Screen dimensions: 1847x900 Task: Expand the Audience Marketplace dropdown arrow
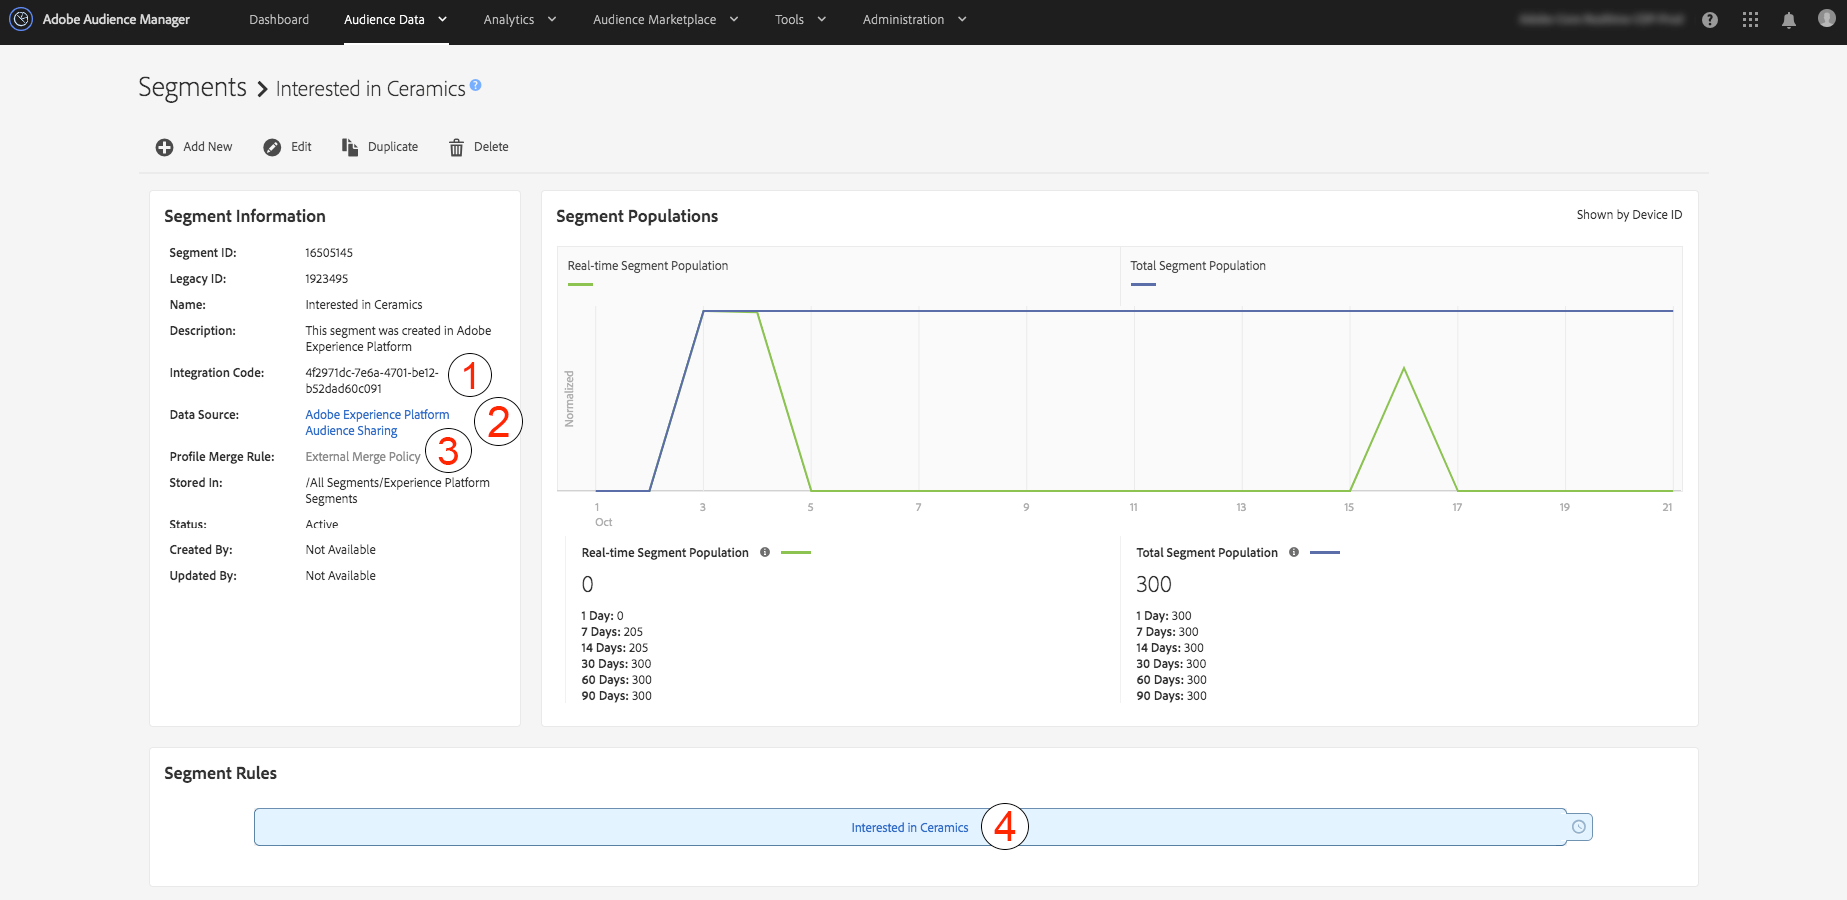tap(734, 19)
